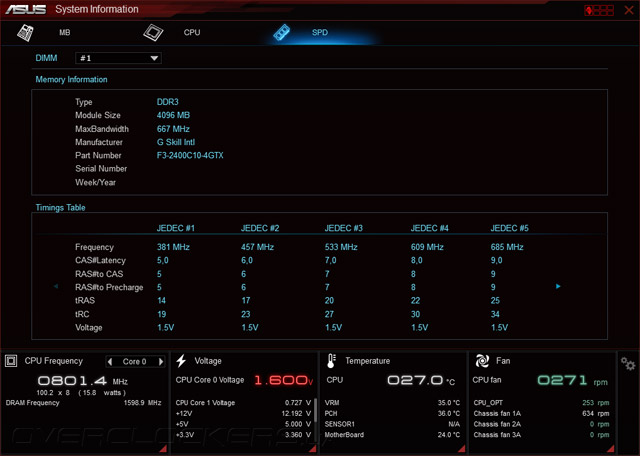Click the CPU fan 0271 rpm reading

(x=572, y=380)
